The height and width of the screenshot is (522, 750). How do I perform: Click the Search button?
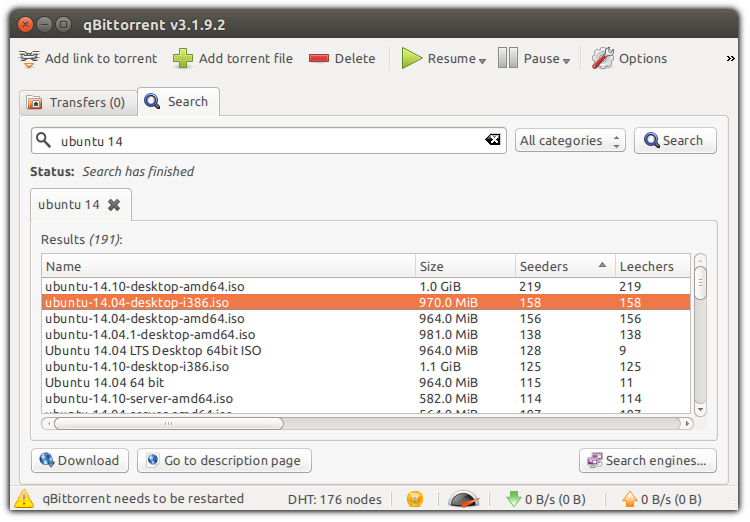click(x=675, y=141)
